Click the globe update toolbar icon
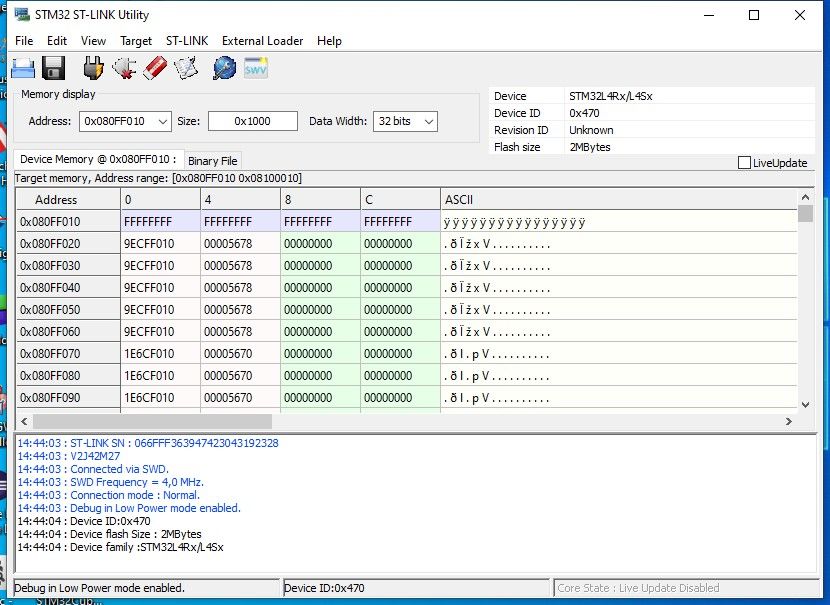The width and height of the screenshot is (830, 605). pyautogui.click(x=224, y=68)
